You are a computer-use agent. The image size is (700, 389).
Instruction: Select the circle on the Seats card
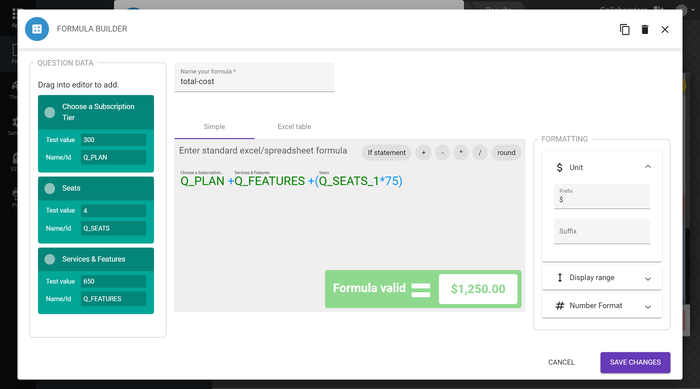pos(50,188)
